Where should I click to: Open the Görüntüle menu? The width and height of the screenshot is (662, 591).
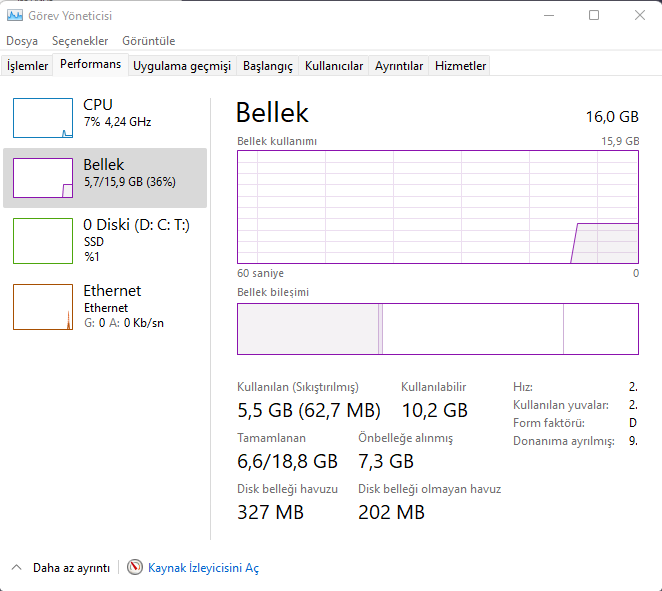click(149, 41)
